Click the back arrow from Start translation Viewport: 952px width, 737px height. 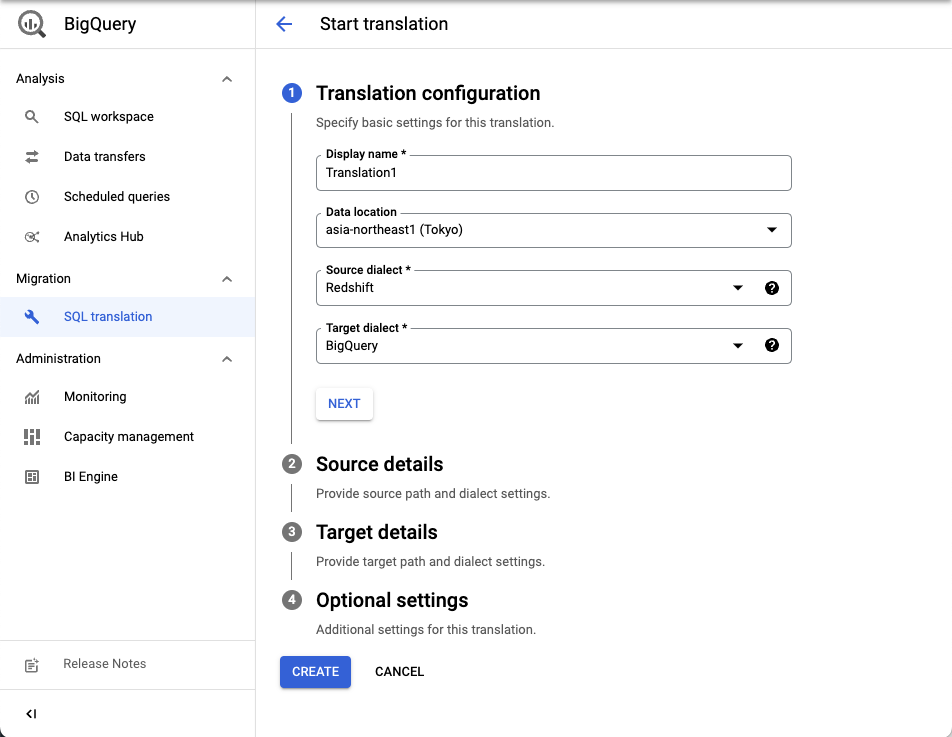point(284,23)
